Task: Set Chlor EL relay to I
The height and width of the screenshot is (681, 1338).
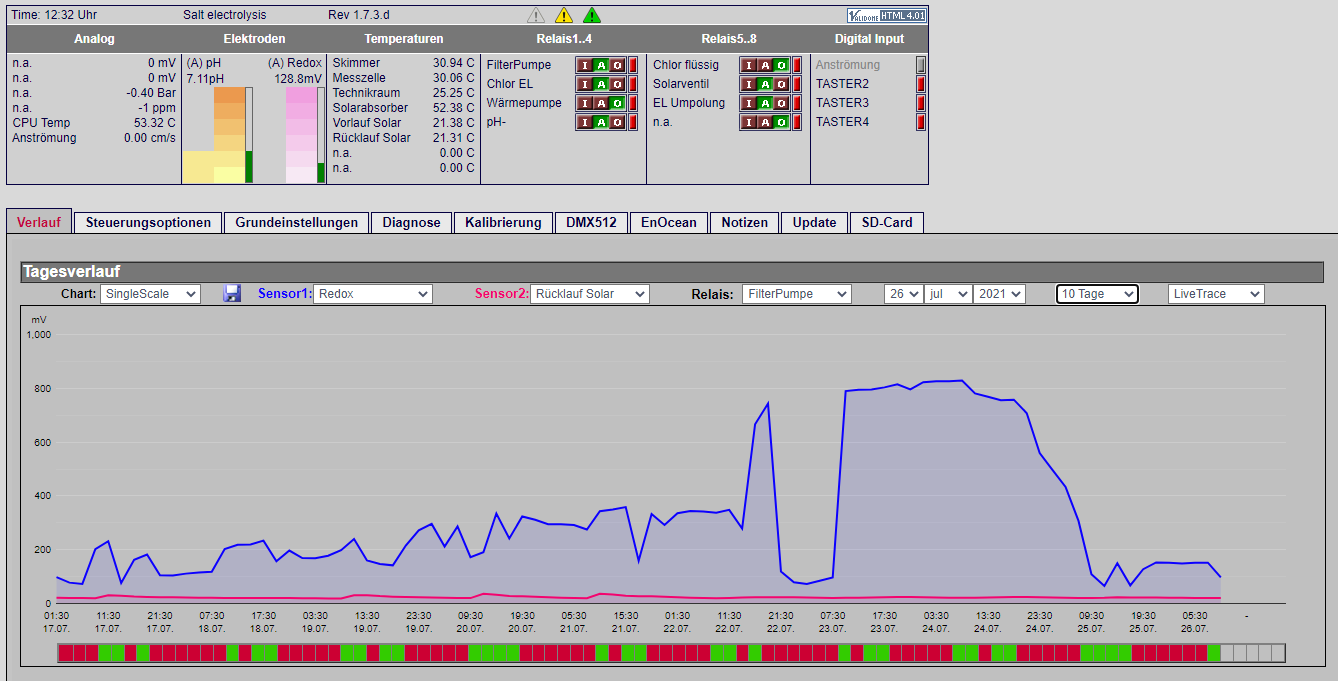Action: [x=585, y=84]
